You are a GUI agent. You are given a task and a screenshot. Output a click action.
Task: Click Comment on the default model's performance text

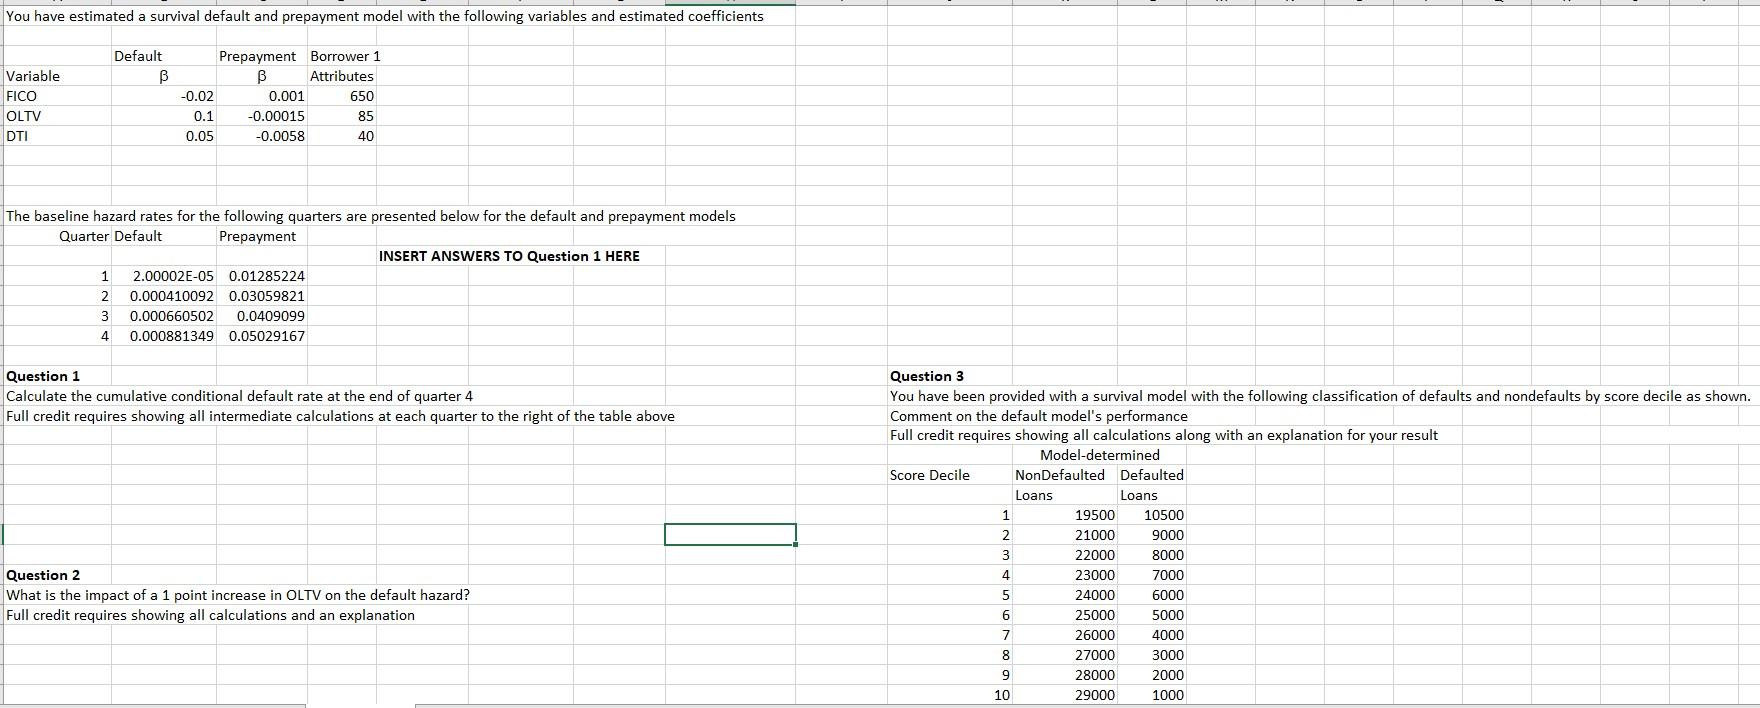coord(1039,416)
